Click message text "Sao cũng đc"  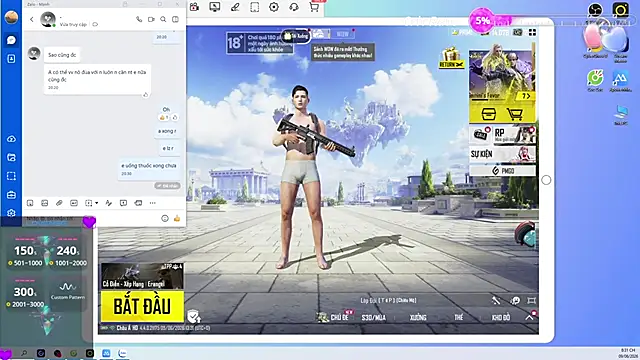[x=62, y=55]
